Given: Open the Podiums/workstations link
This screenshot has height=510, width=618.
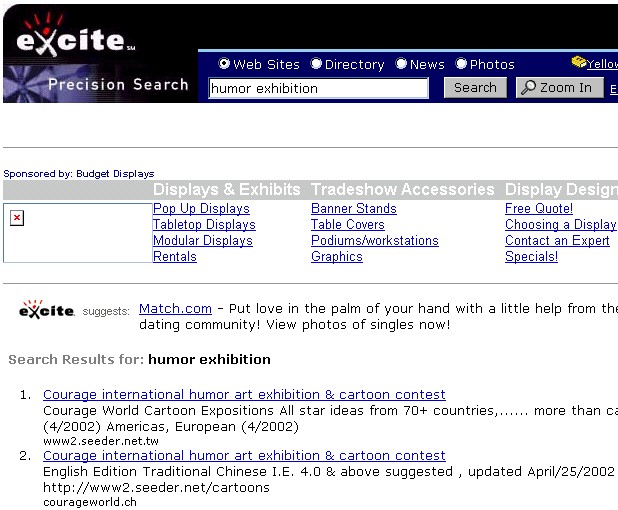Looking at the screenshot, I should [375, 240].
